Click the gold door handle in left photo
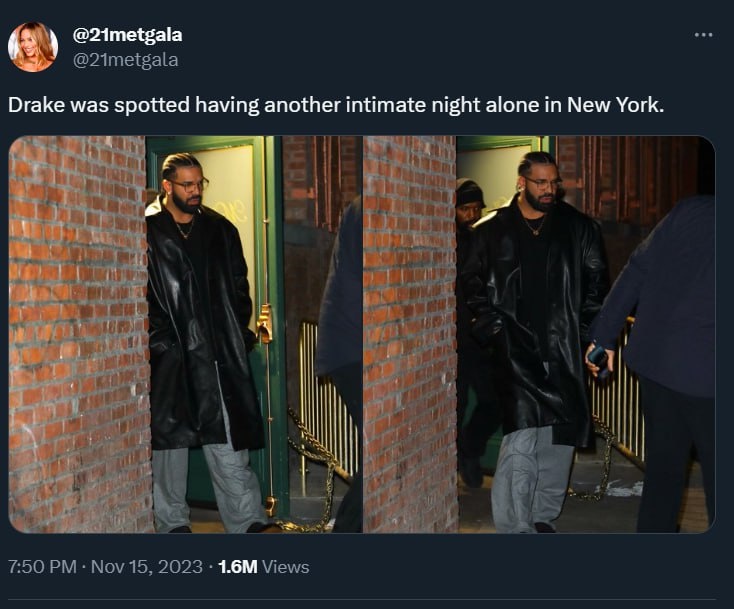Image resolution: width=734 pixels, height=609 pixels. (264, 323)
